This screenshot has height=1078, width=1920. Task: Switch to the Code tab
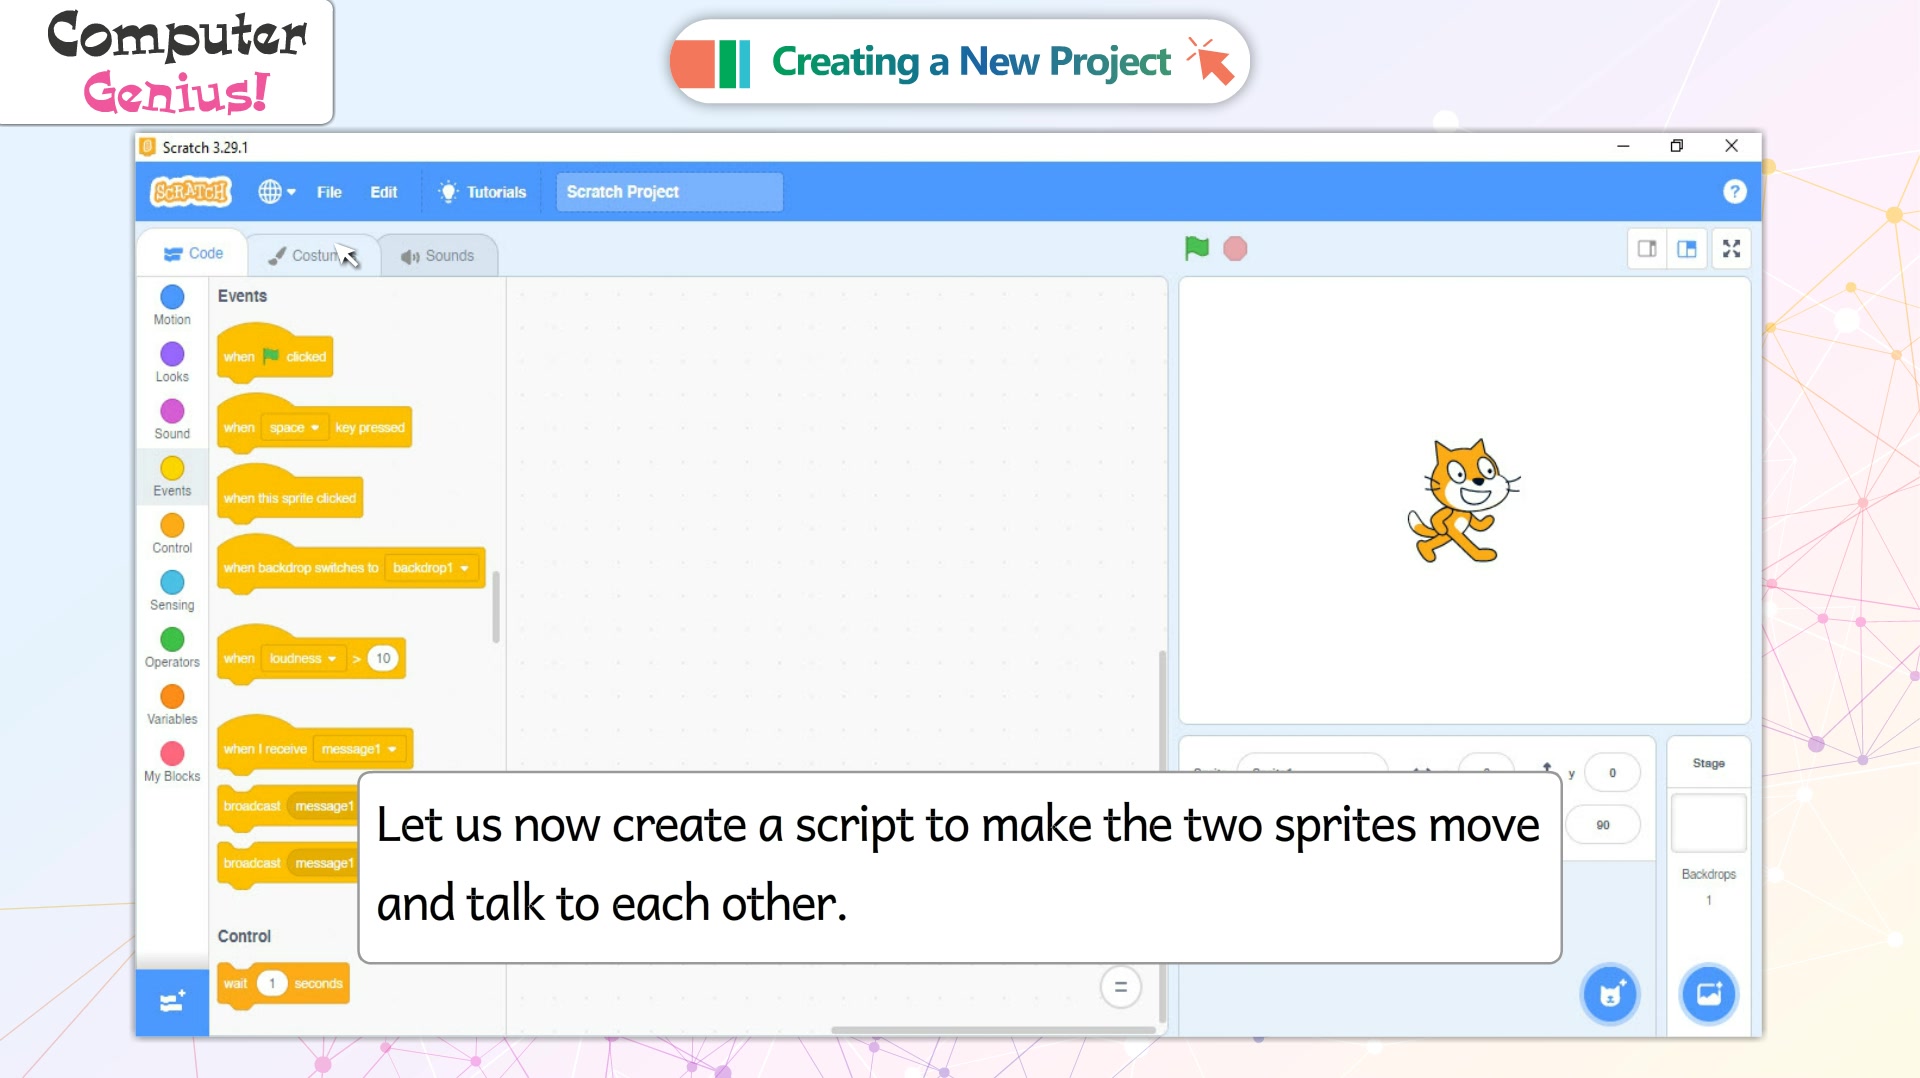pyautogui.click(x=193, y=254)
